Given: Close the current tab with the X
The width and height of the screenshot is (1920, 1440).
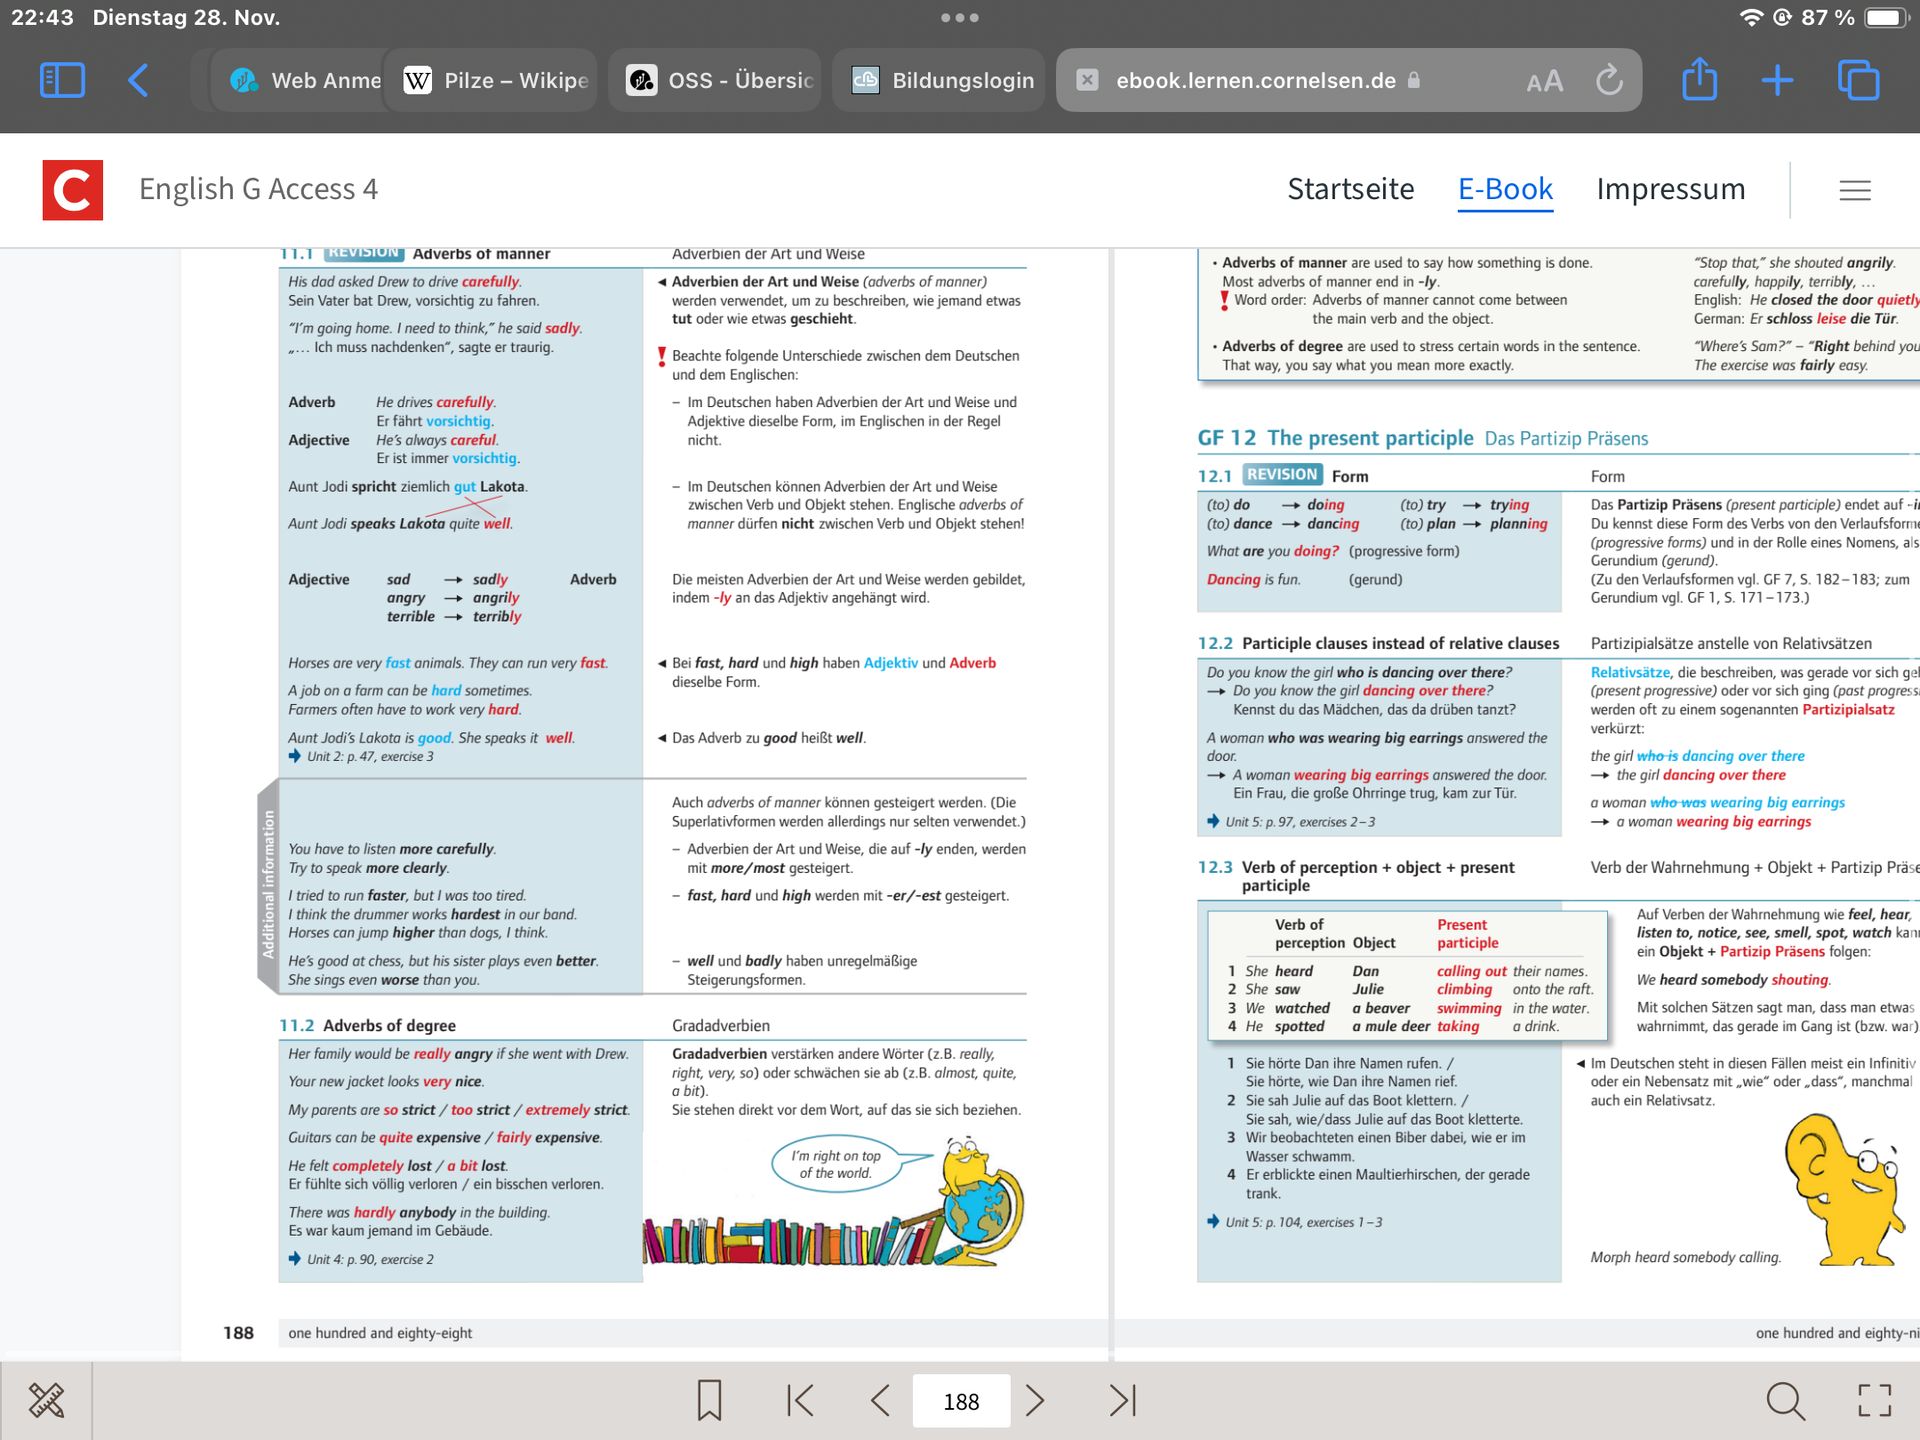Looking at the screenshot, I should click(x=1087, y=80).
